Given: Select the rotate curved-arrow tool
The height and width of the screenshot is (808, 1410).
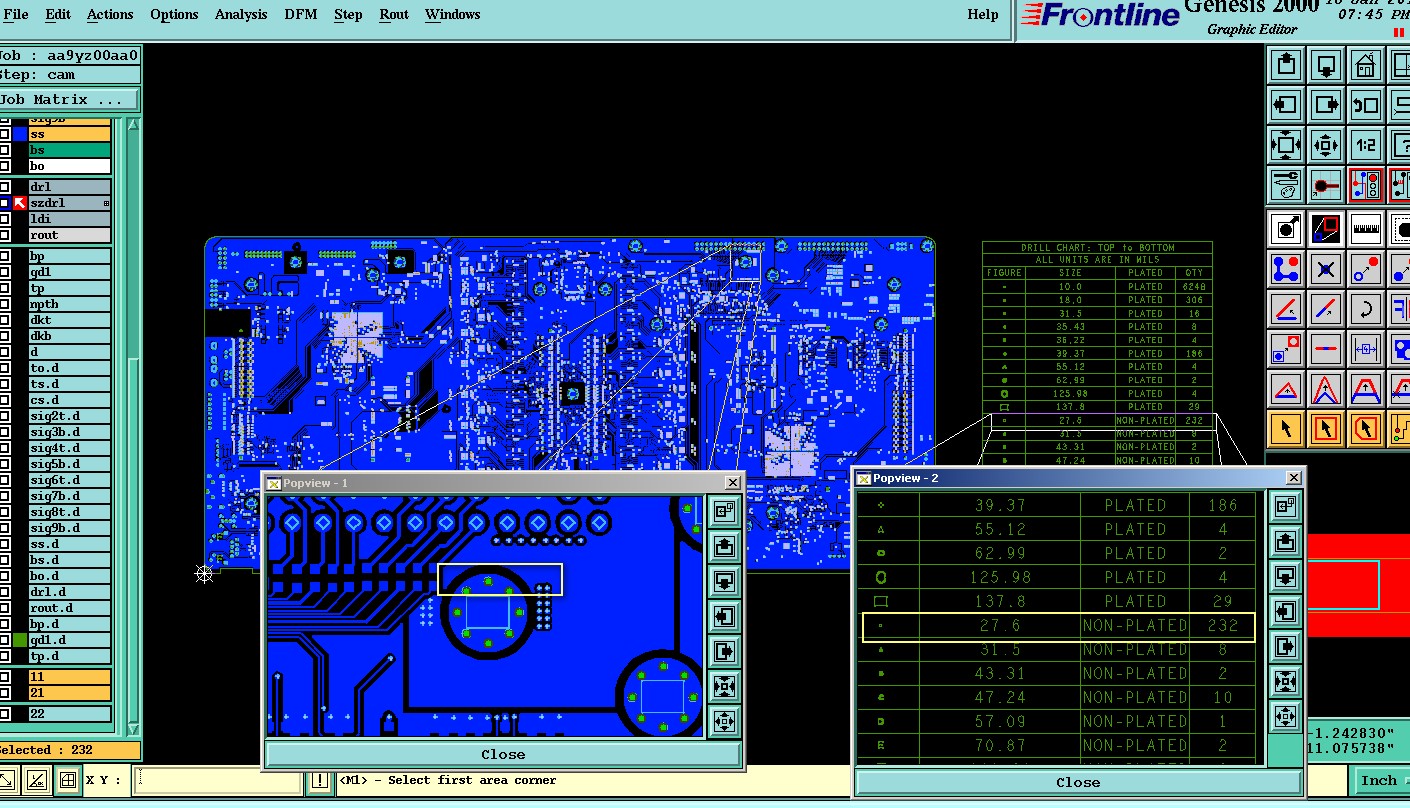Looking at the screenshot, I should 1366,309.
